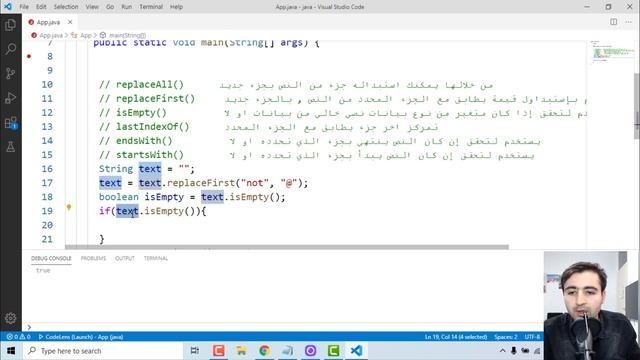Open Source Control view

click(x=11, y=73)
